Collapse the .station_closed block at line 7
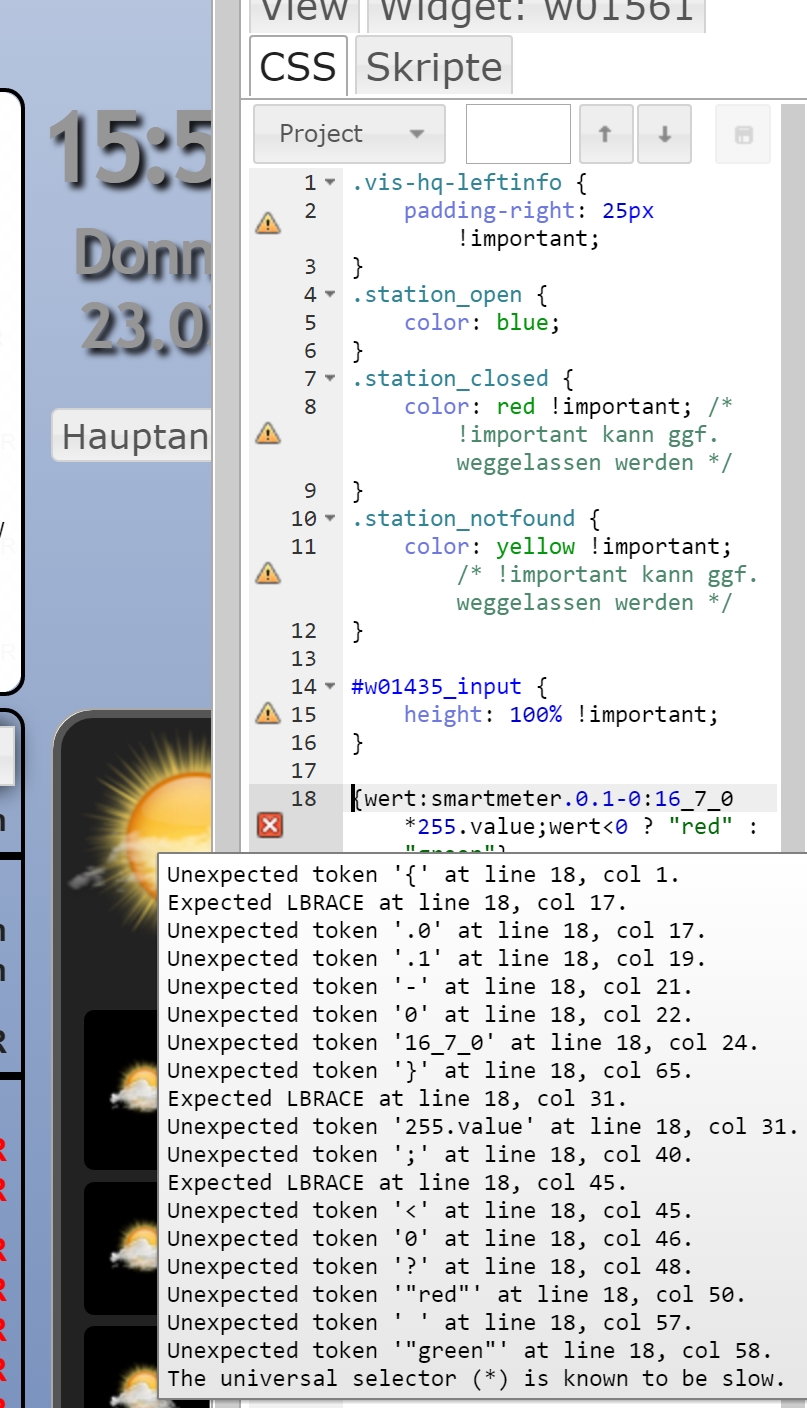807x1408 pixels. coord(331,379)
